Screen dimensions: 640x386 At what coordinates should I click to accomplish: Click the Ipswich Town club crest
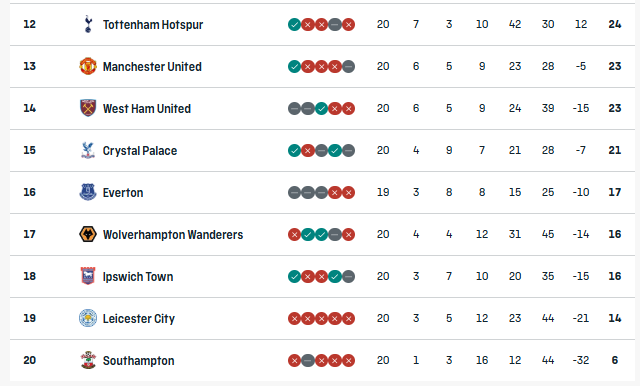88,276
